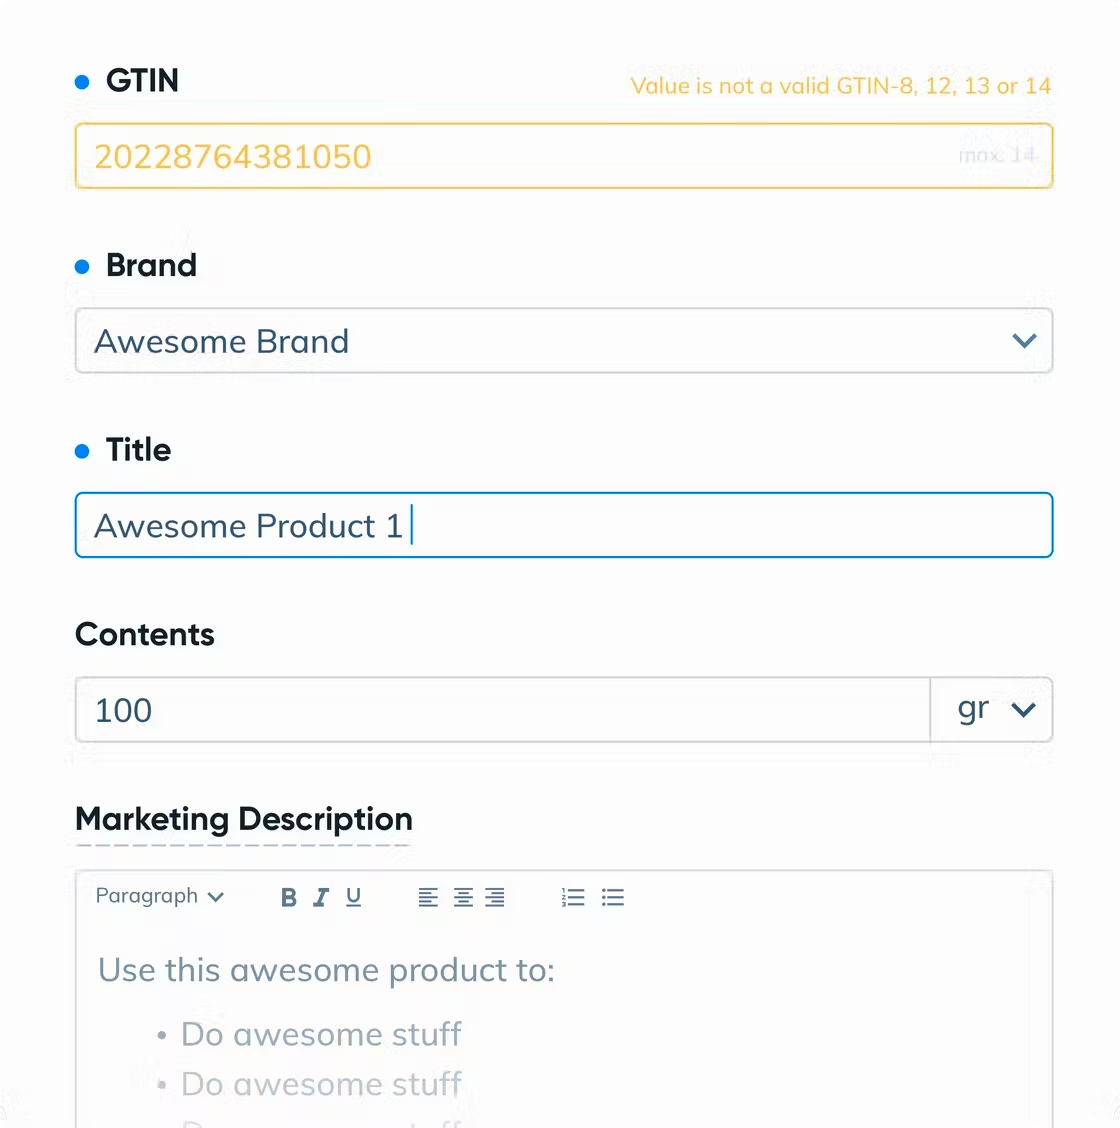The height and width of the screenshot is (1128, 1120).
Task: Click the invalid GTIN validation message
Action: pyautogui.click(x=840, y=86)
